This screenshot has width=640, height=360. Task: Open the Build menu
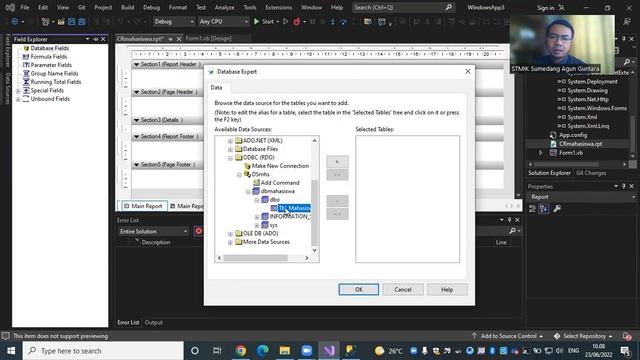point(127,7)
